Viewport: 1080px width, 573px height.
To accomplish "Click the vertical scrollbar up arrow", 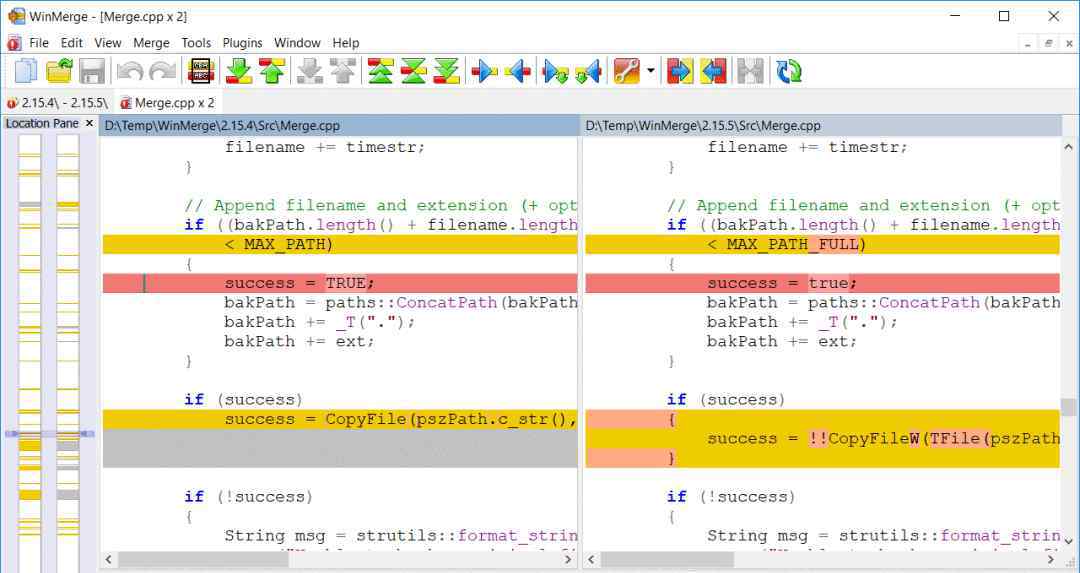I will coord(1068,146).
